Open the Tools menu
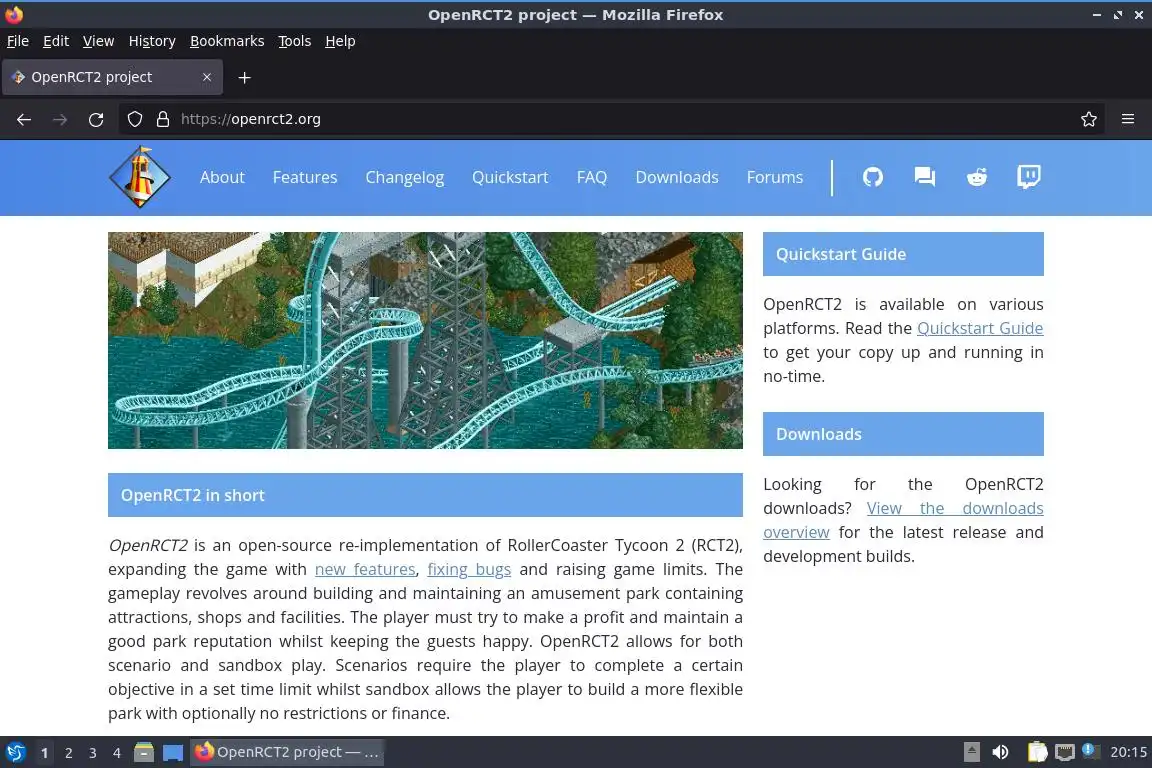 295,41
